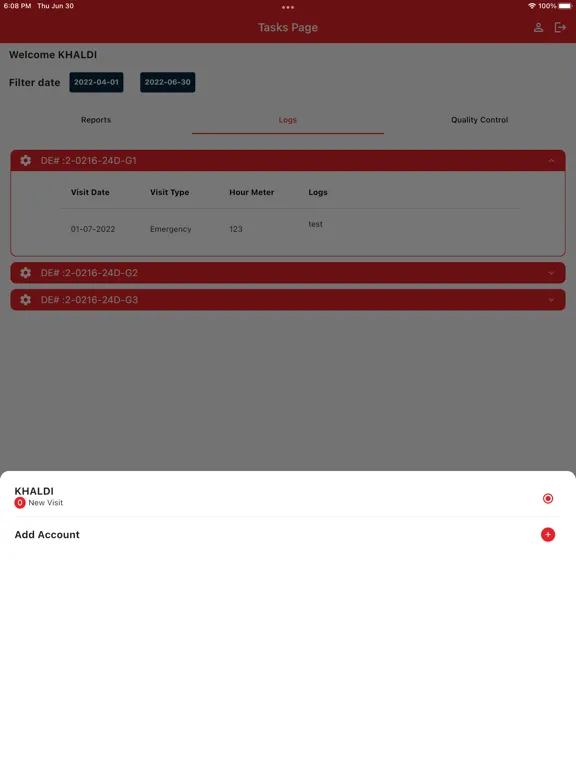Select the 'test' log entry
Image resolution: width=576 pixels, height=768 pixels.
coord(315,224)
